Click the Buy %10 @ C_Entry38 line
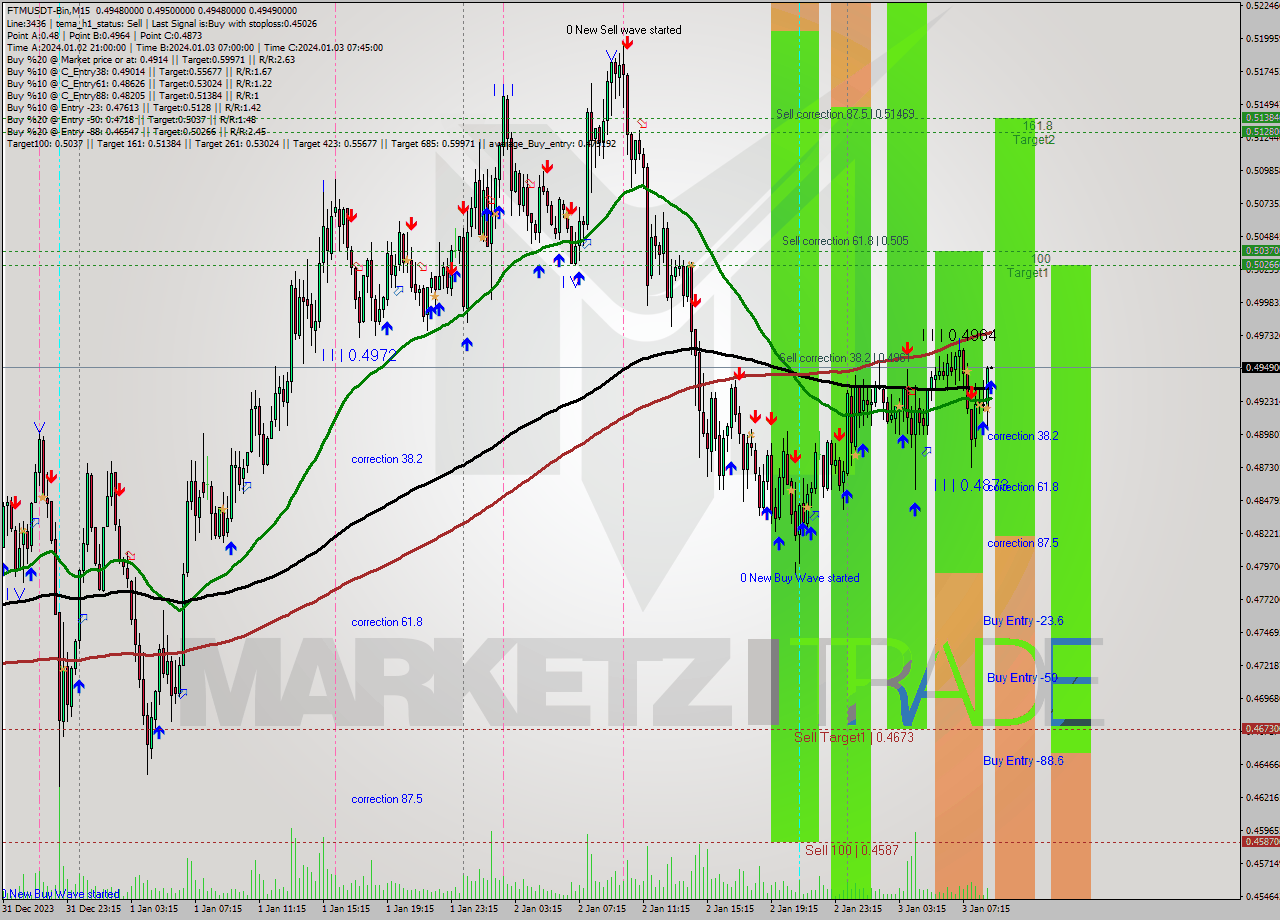The image size is (1280, 920). pos(139,71)
